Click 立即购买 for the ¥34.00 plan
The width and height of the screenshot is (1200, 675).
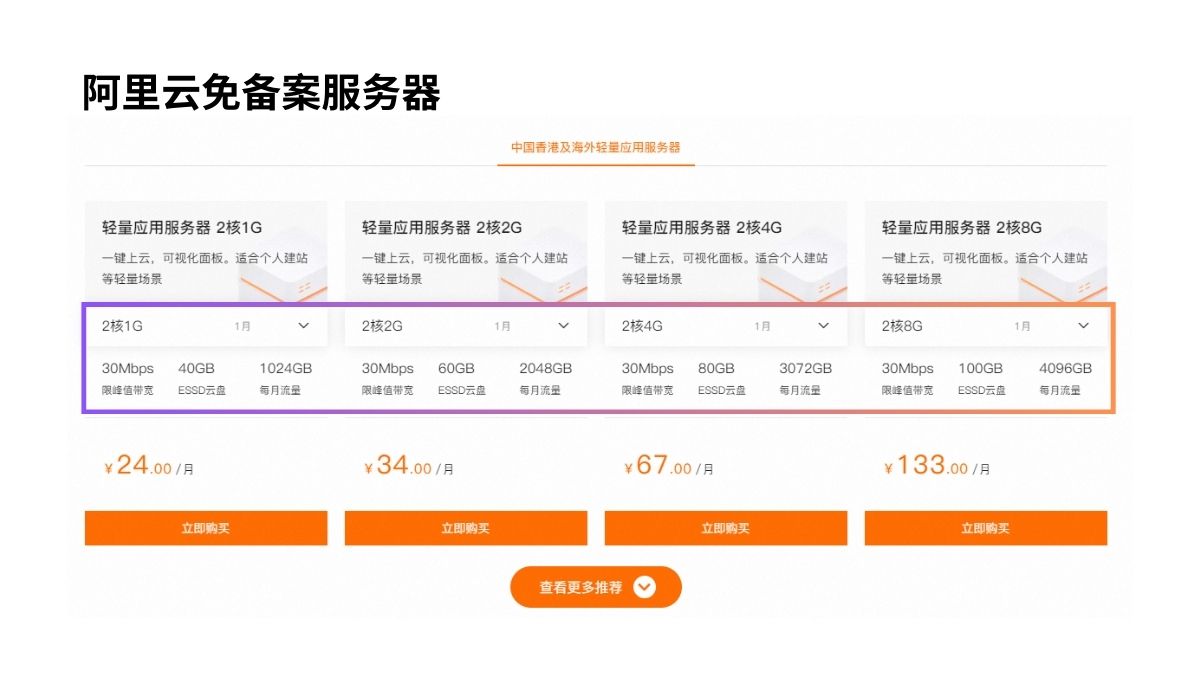point(466,528)
